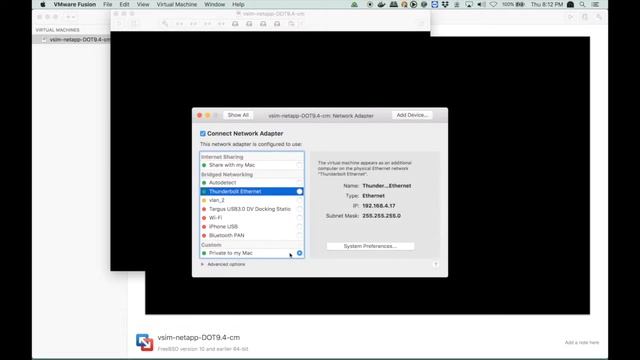
Task: Open the Virtual Machine menu
Action: pos(177,4)
